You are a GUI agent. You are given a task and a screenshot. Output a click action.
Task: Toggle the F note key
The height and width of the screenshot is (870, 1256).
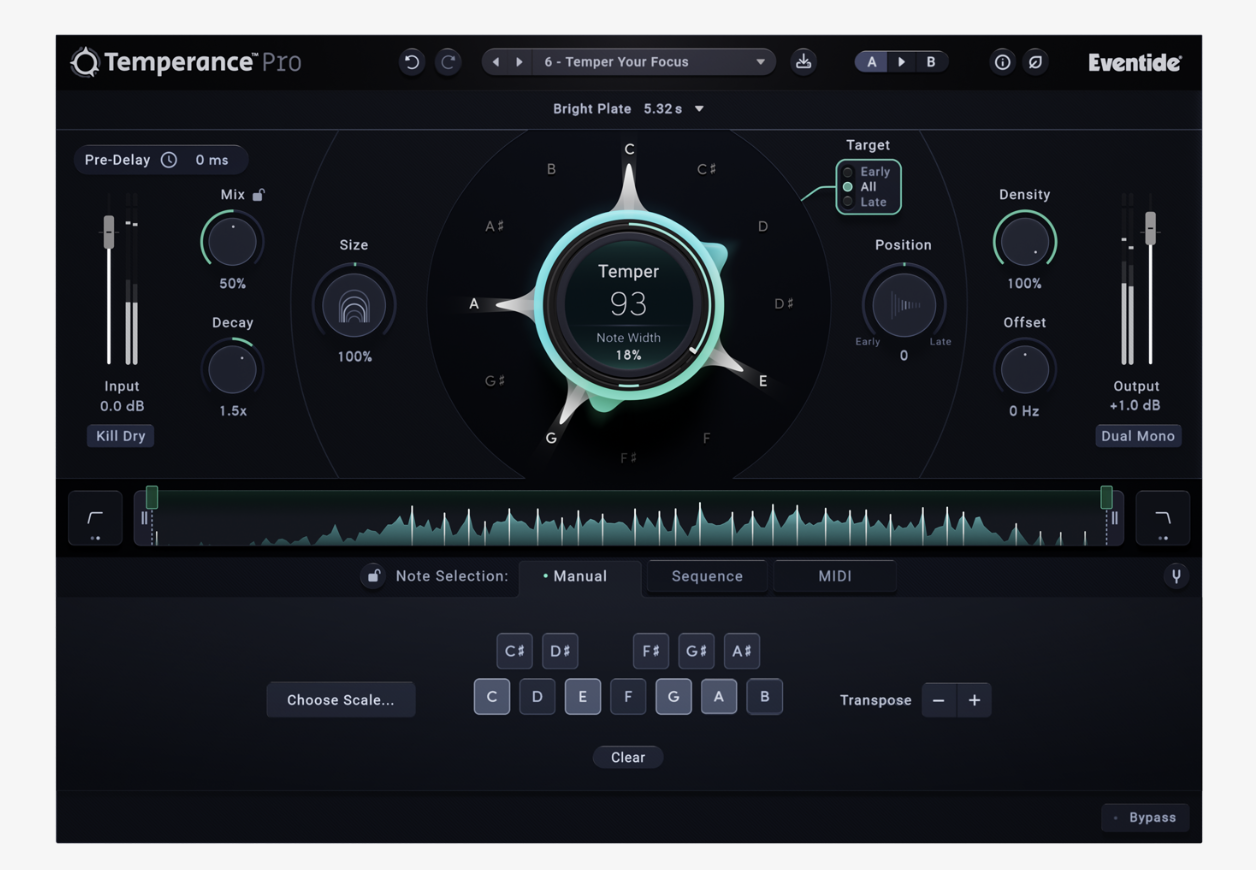[628, 697]
